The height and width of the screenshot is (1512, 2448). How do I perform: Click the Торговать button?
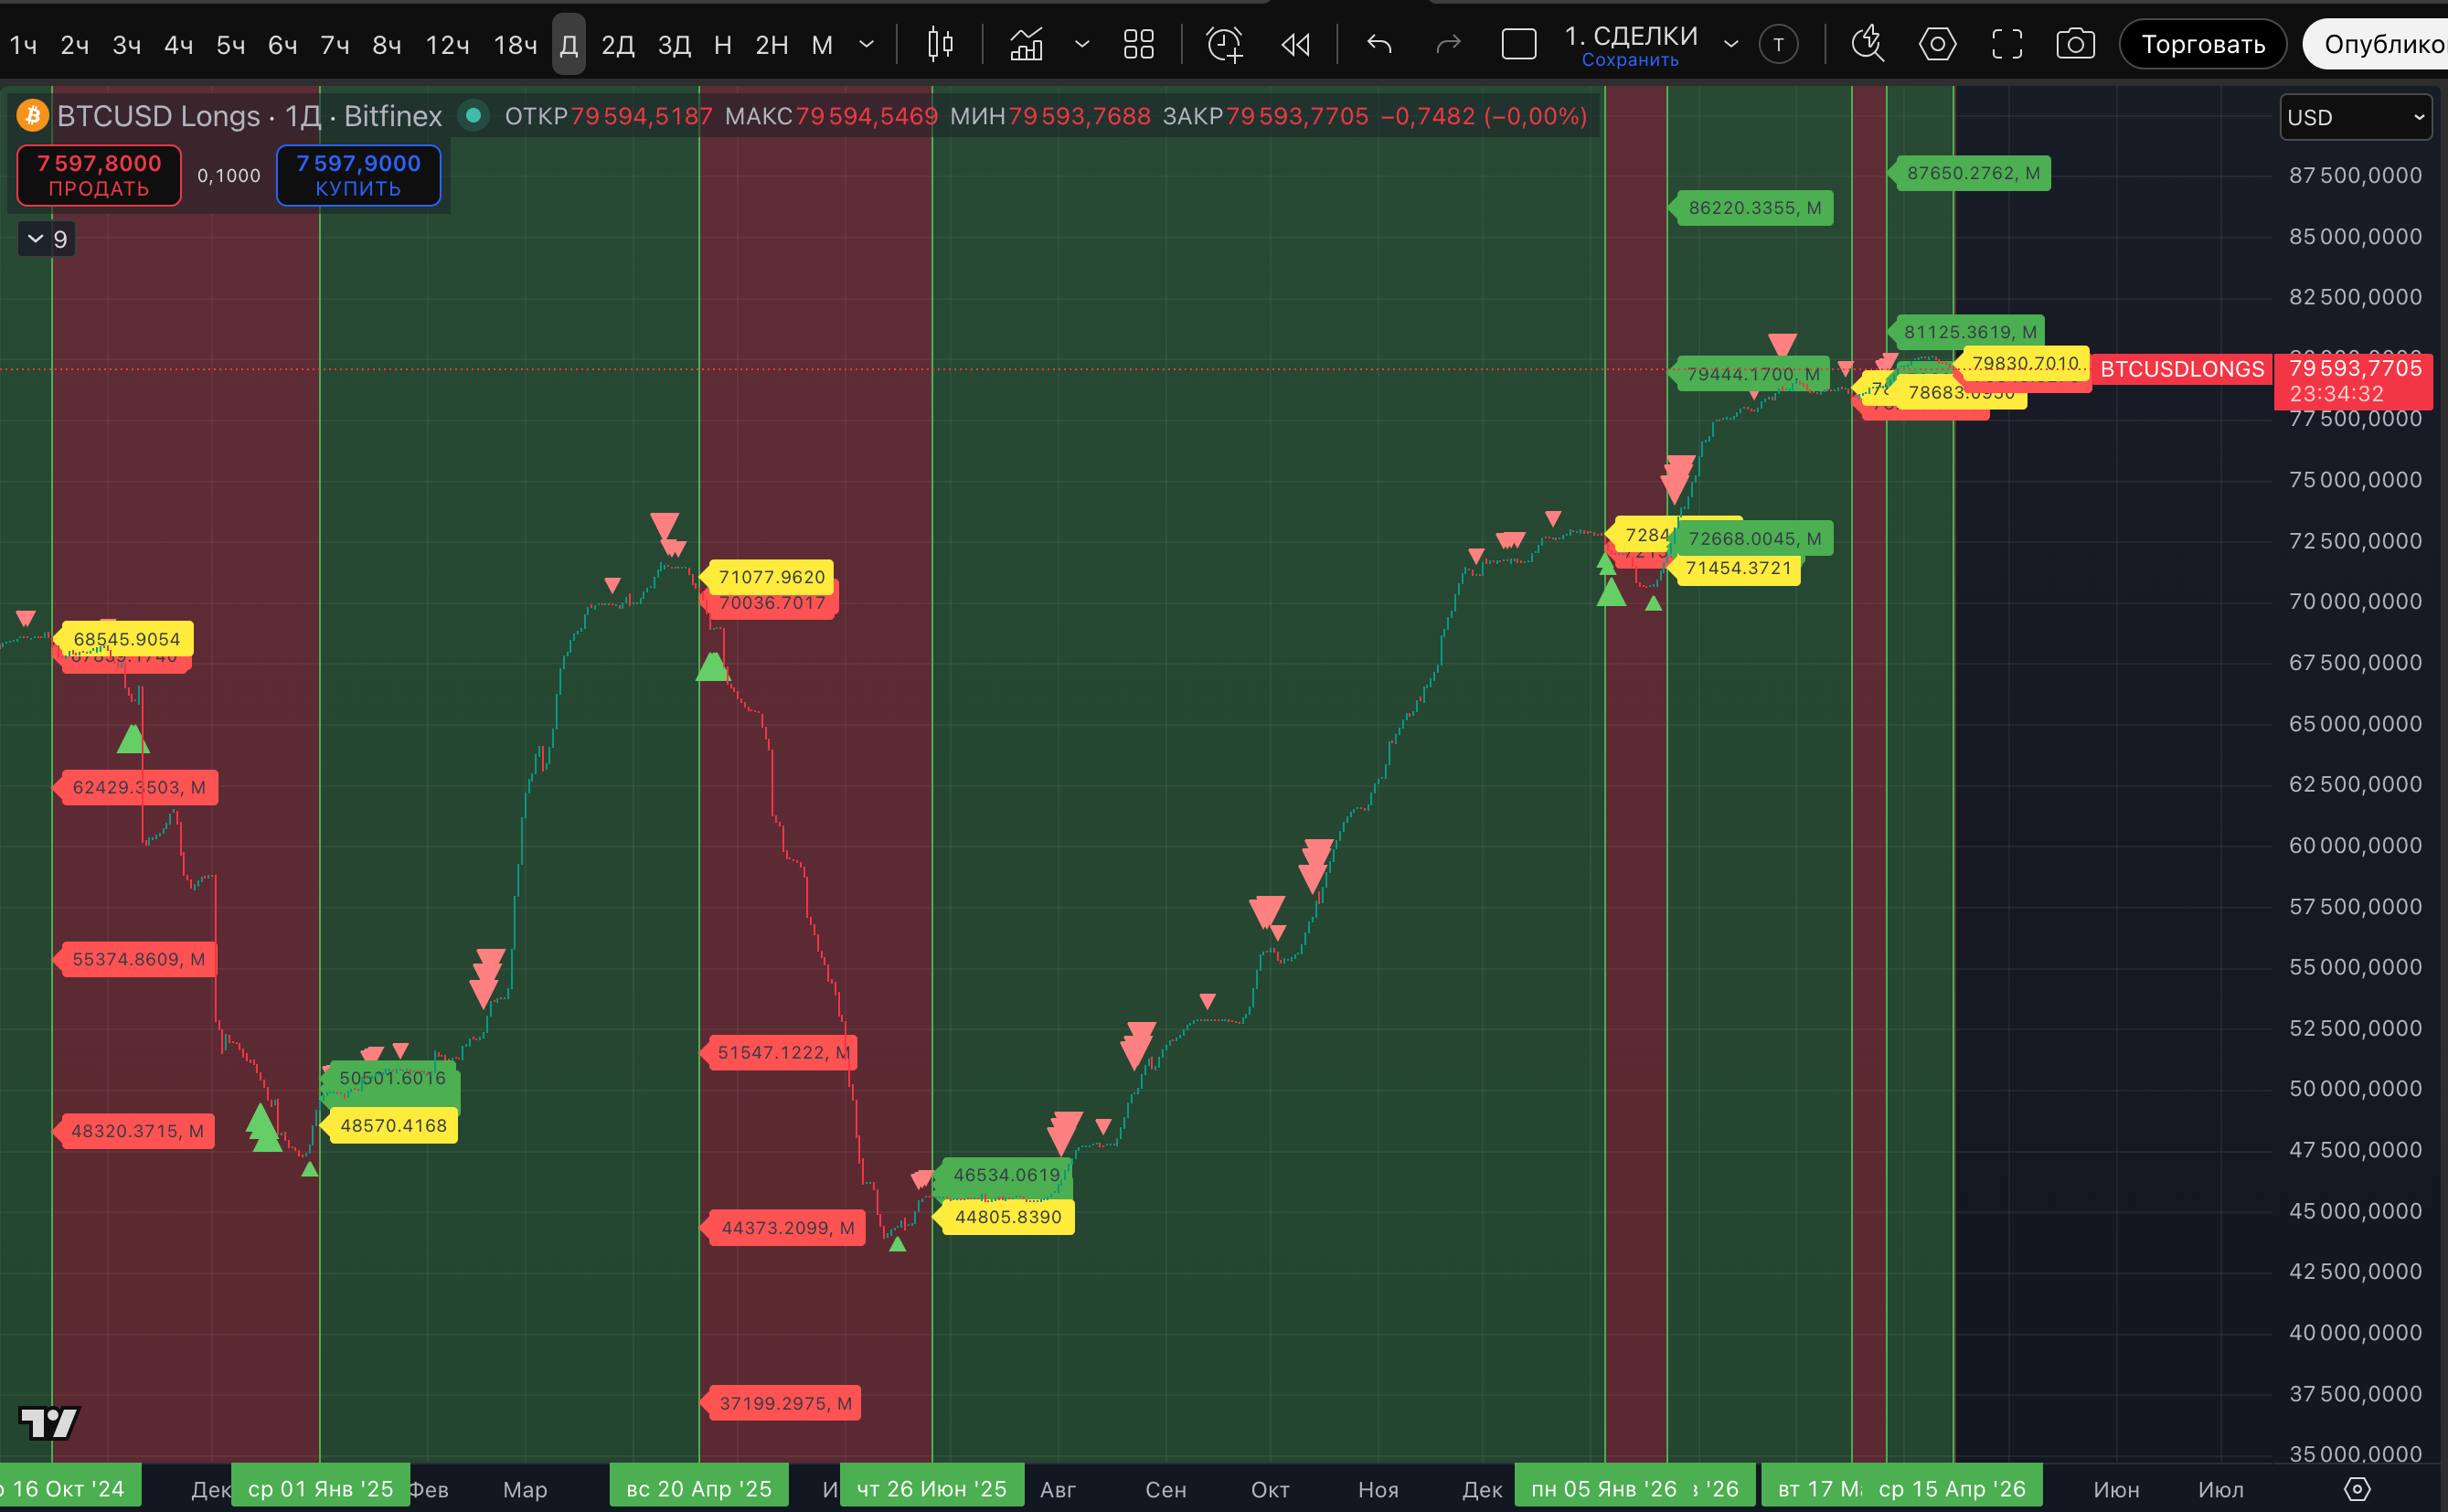click(x=2202, y=44)
